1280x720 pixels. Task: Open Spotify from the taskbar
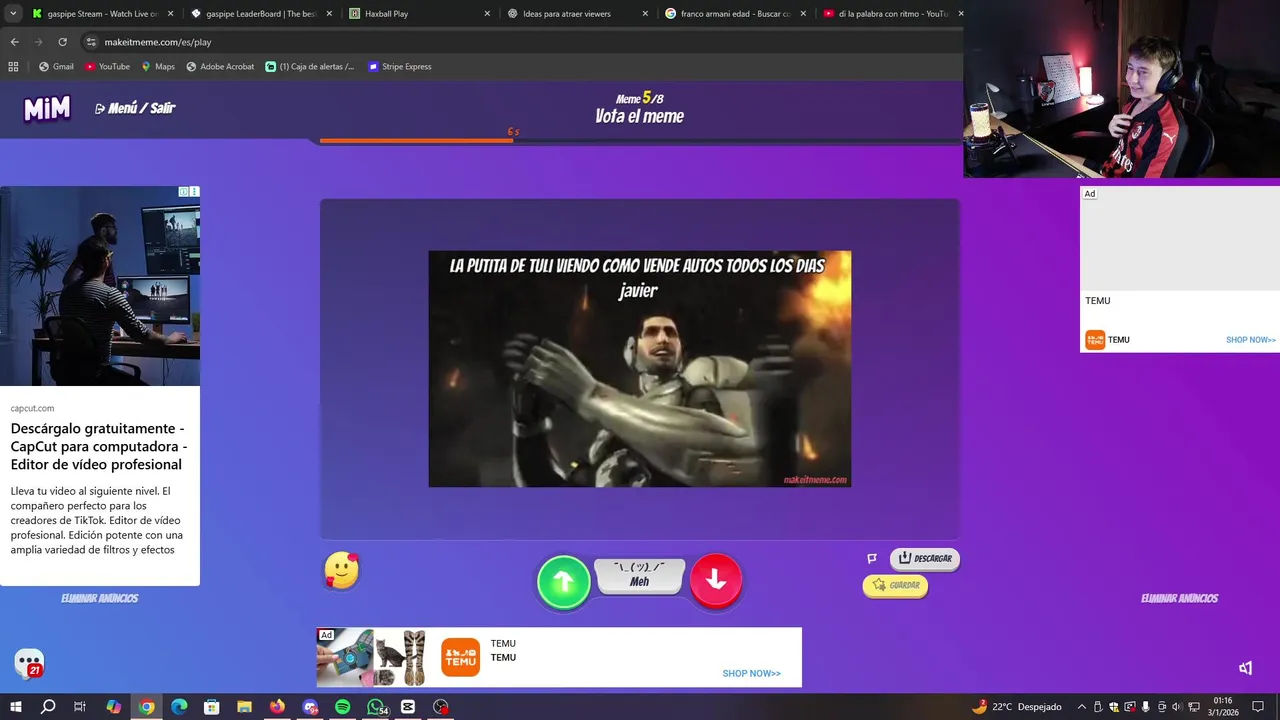pos(343,707)
